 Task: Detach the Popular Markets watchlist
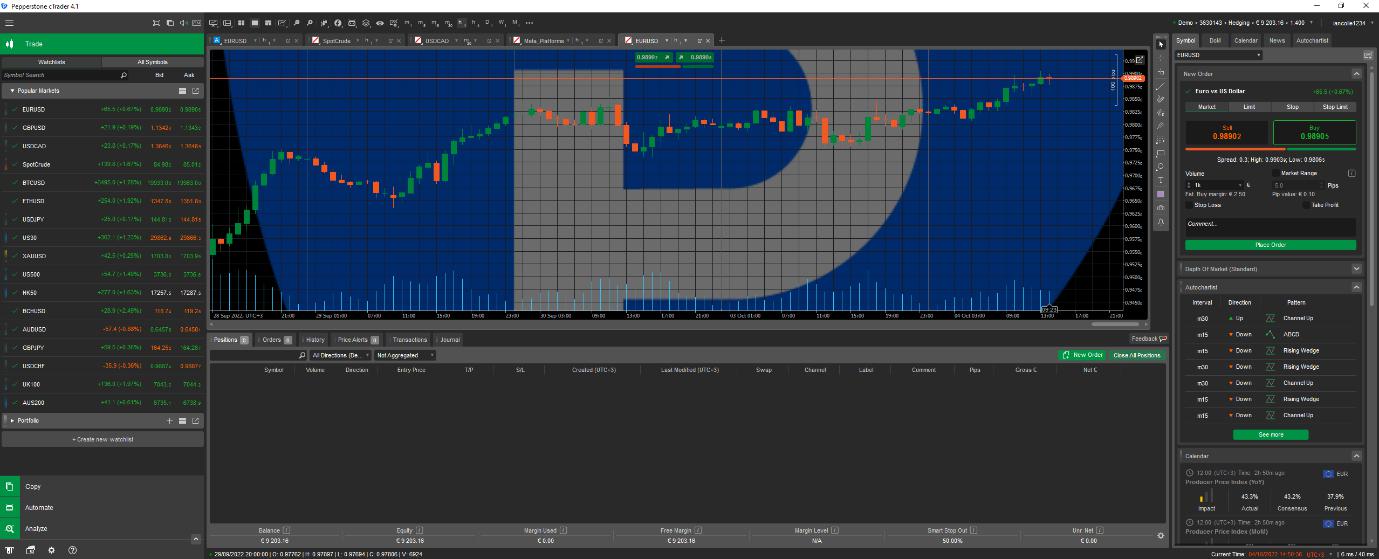pyautogui.click(x=196, y=91)
